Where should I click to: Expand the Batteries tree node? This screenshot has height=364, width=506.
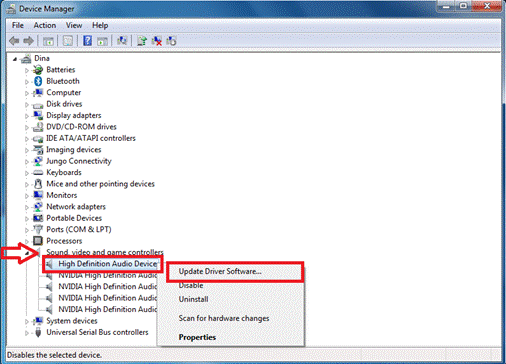pos(27,70)
